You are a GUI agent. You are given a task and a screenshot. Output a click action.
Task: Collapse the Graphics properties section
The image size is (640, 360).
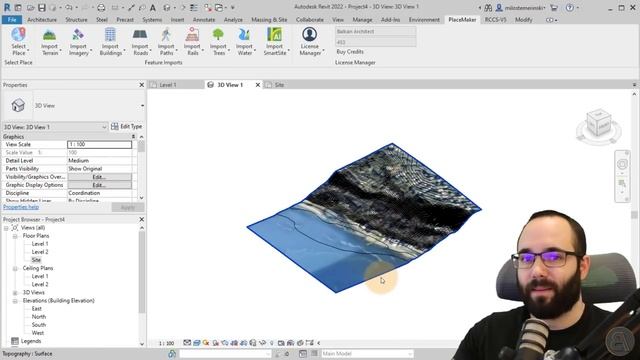tap(133, 137)
